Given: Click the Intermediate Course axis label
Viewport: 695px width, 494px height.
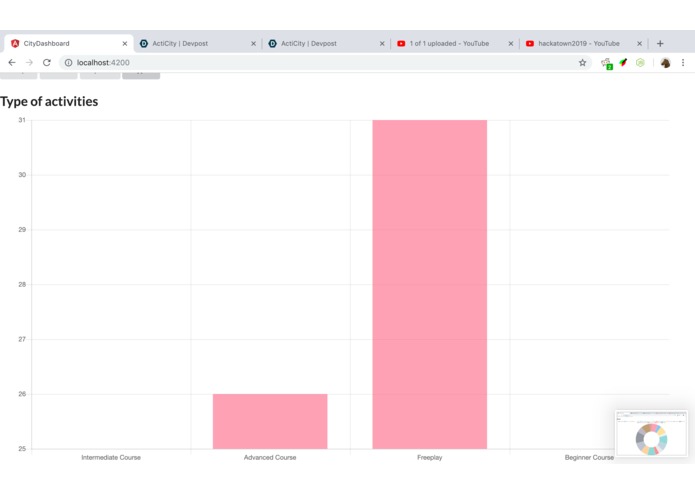Looking at the screenshot, I should click(111, 457).
